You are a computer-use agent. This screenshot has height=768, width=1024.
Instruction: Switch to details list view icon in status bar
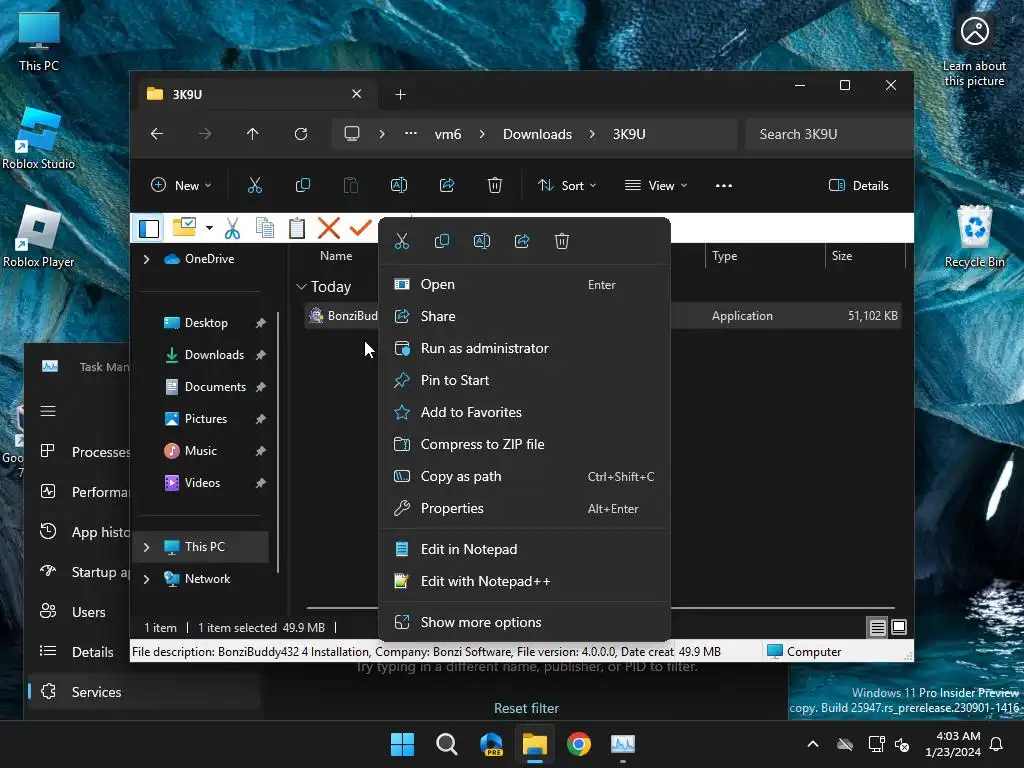(x=877, y=628)
